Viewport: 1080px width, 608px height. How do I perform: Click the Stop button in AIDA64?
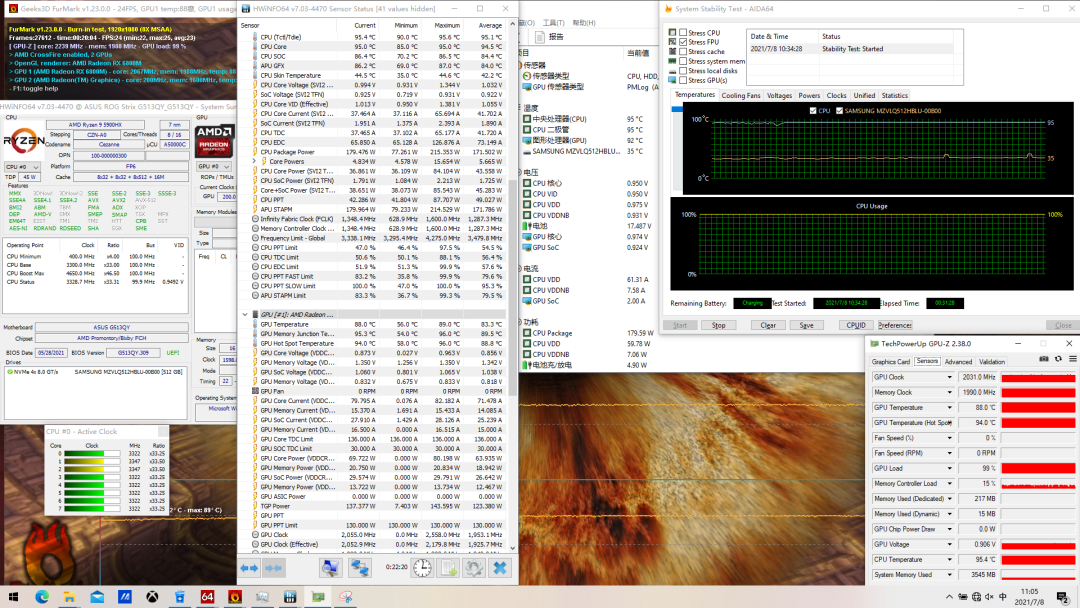718,325
